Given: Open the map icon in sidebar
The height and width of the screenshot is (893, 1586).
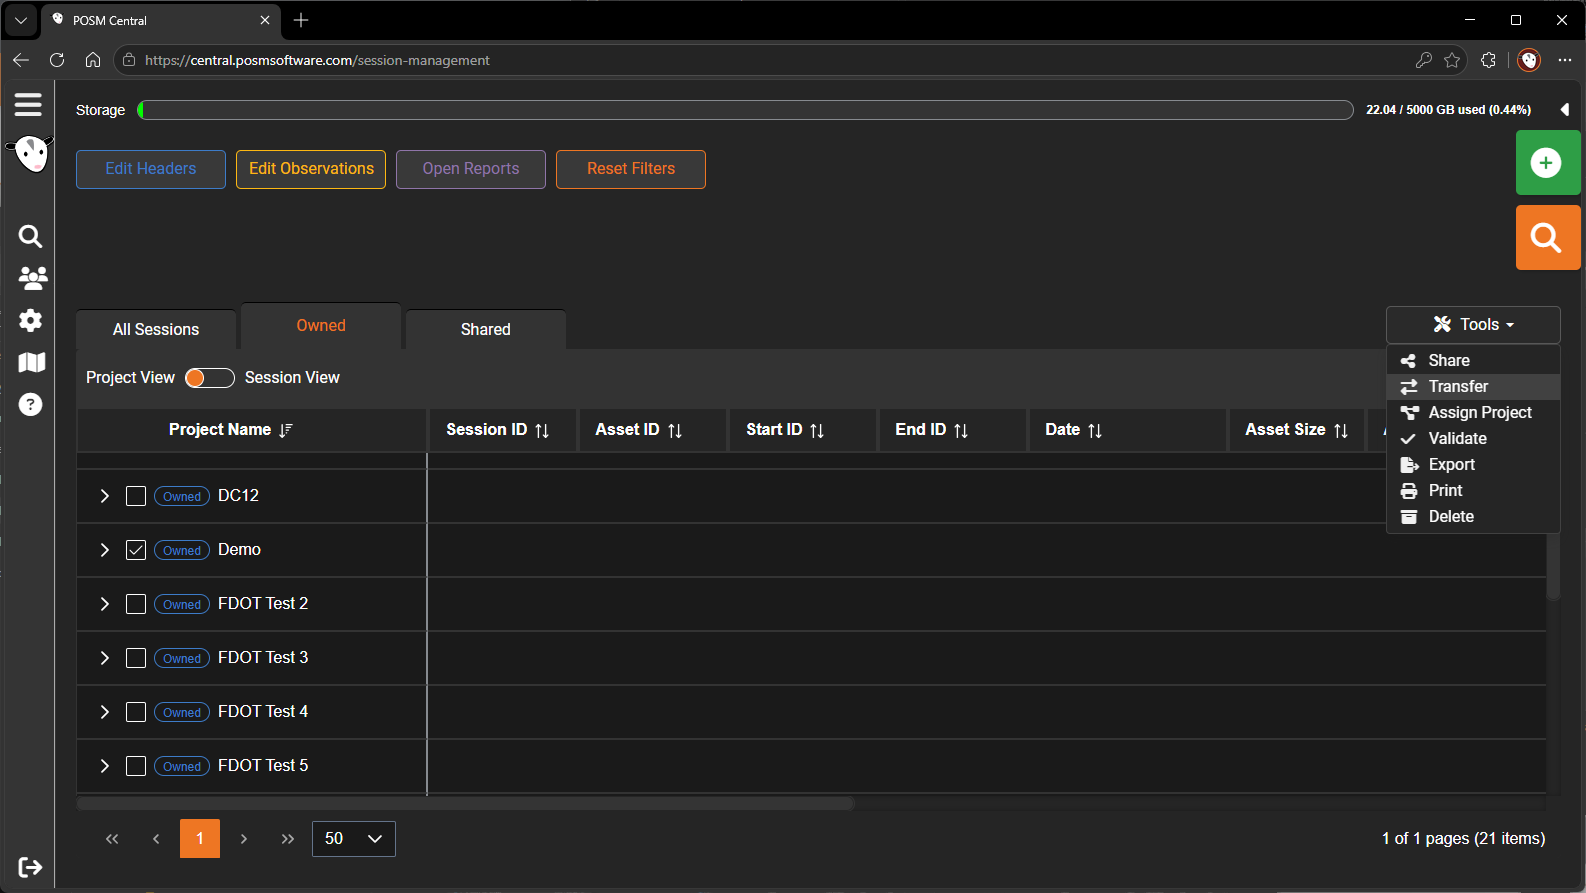Looking at the screenshot, I should coord(32,362).
